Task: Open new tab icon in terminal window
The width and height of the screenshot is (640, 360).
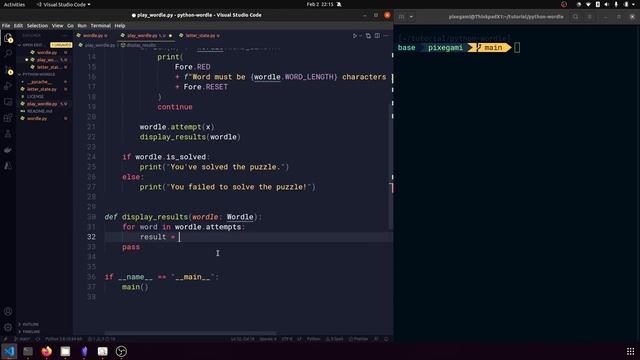Action: click(x=401, y=17)
